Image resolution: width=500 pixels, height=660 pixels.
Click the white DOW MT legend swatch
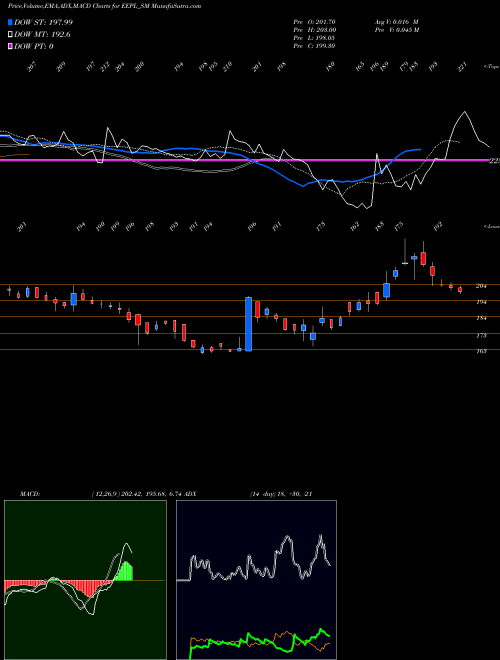click(11, 35)
